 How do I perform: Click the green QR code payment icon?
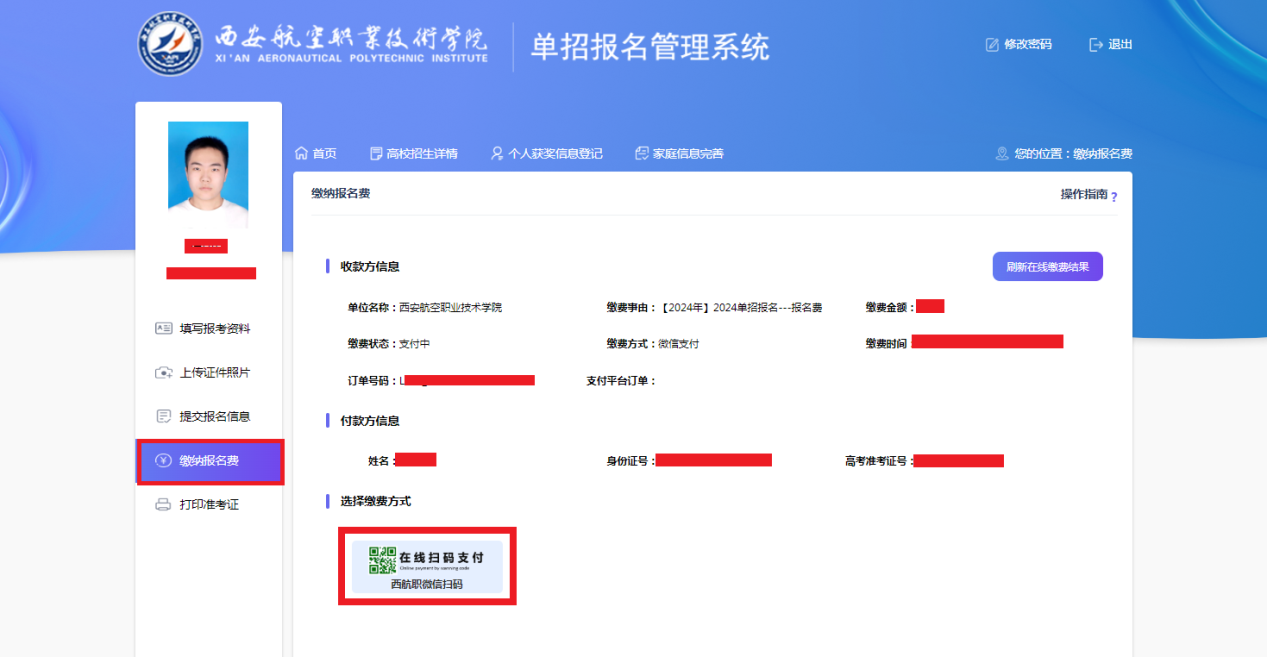[382, 559]
